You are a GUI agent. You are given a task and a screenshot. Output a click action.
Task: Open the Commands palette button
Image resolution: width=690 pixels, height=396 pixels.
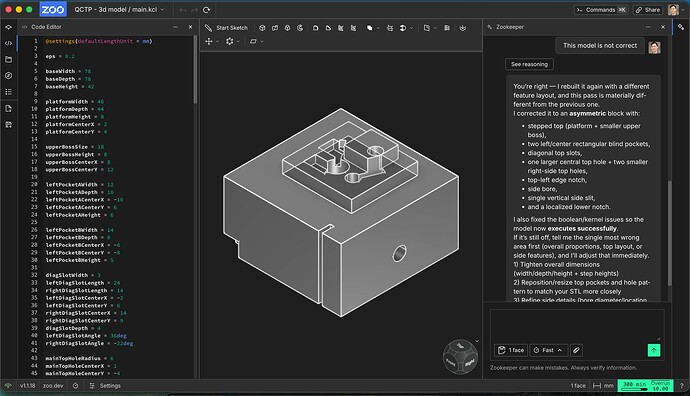click(602, 10)
